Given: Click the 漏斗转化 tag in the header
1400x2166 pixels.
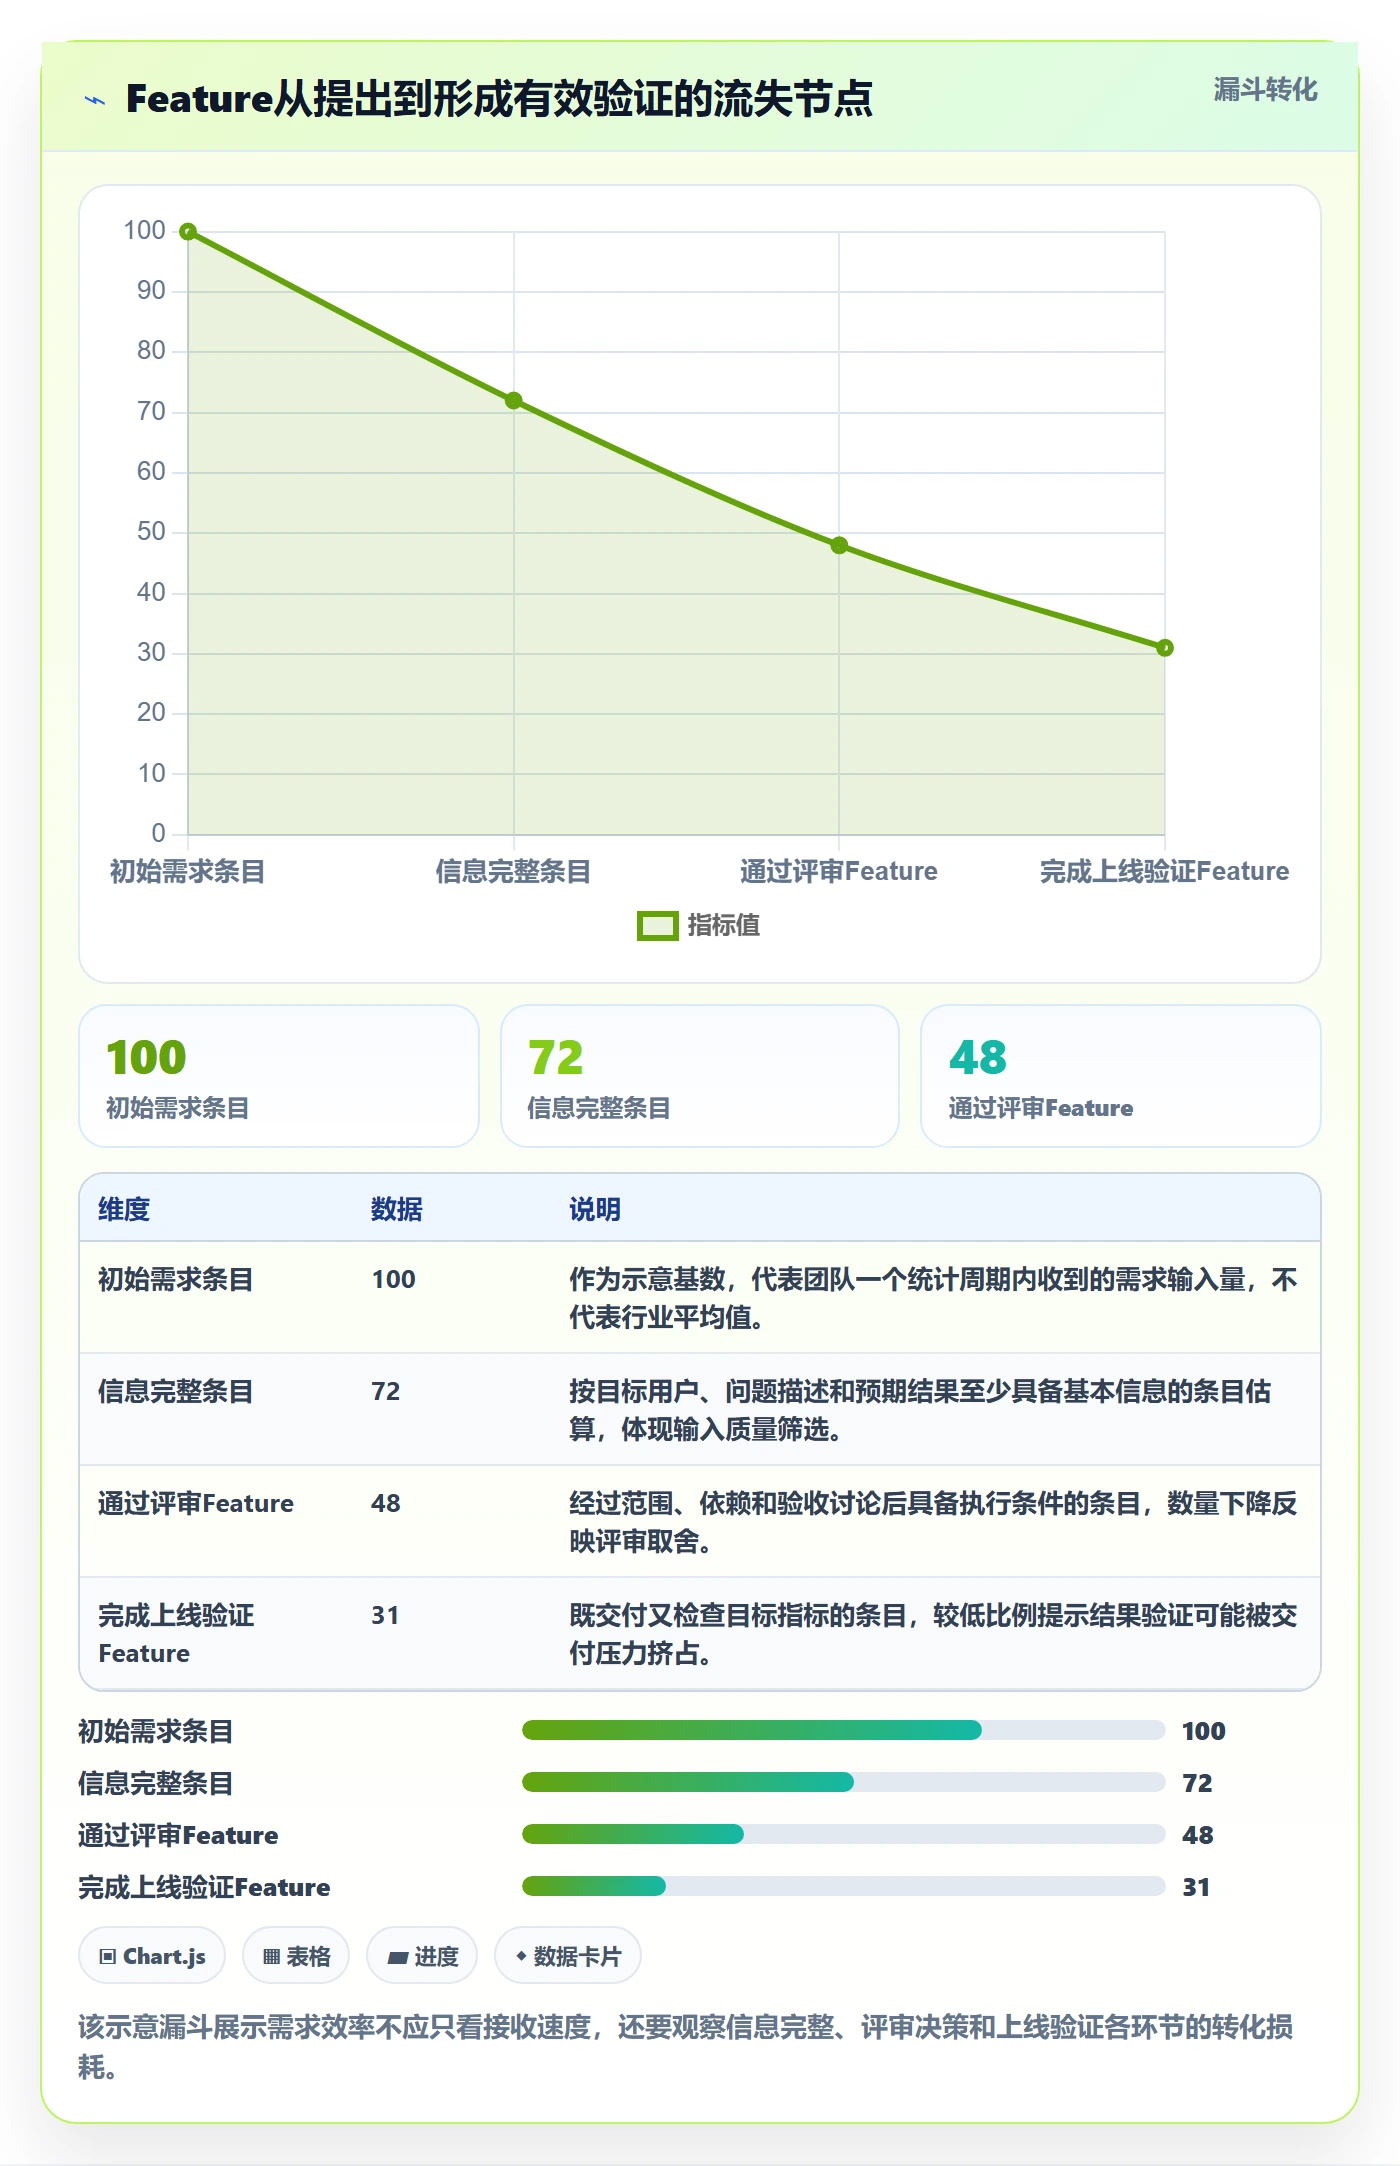Looking at the screenshot, I should [x=1265, y=90].
